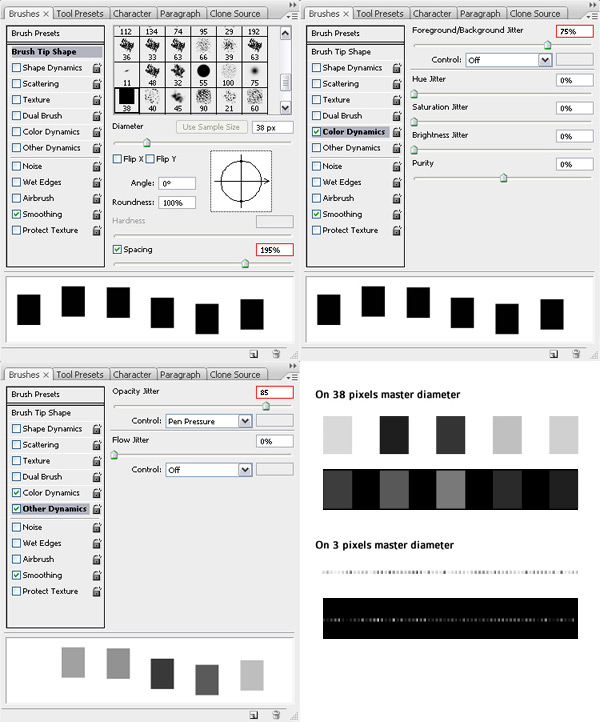
Task: Click Brush Presets in the Other Dynamics panel
Action: pos(55,395)
